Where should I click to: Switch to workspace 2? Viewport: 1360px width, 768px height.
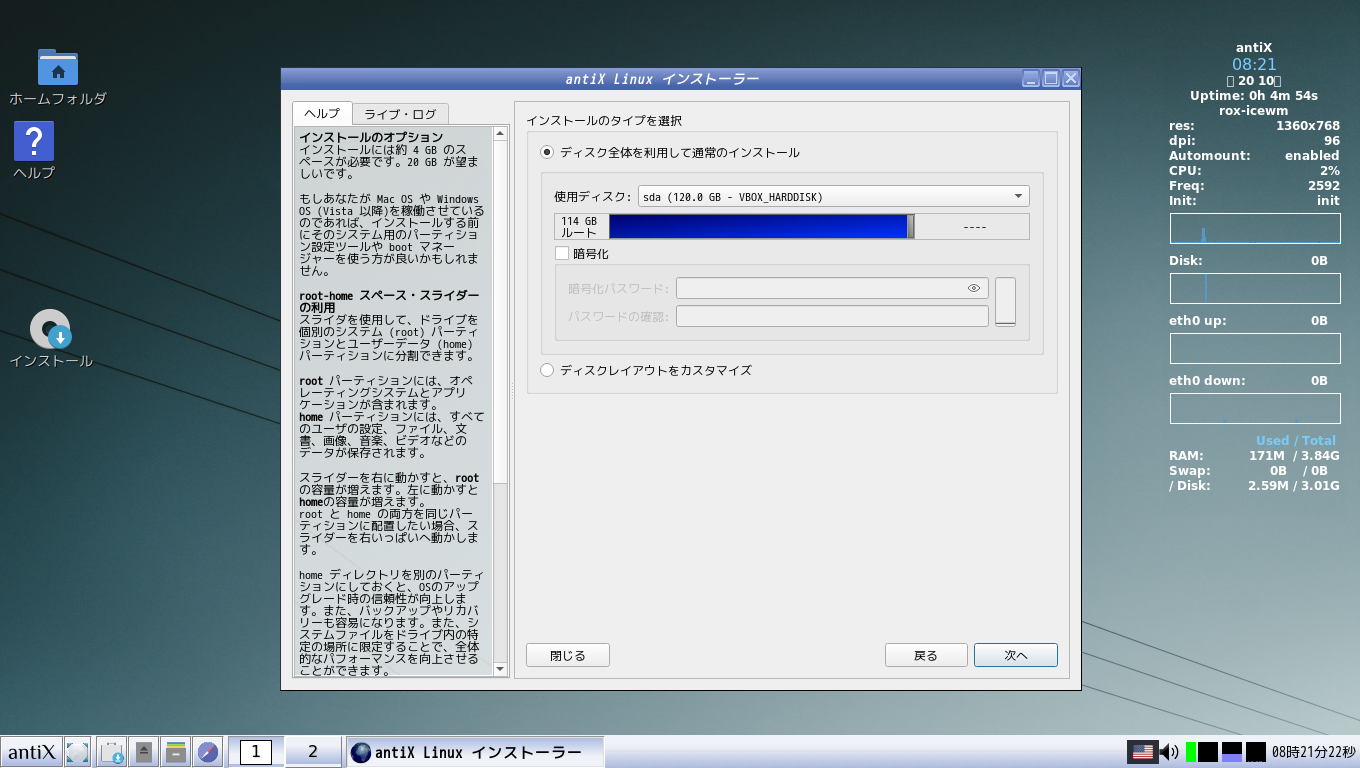313,751
